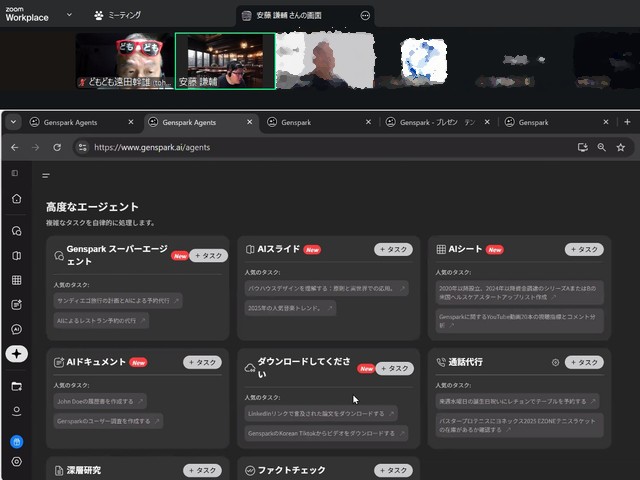Add task for AIスライド
Screen dimensions: 640x480
point(393,249)
